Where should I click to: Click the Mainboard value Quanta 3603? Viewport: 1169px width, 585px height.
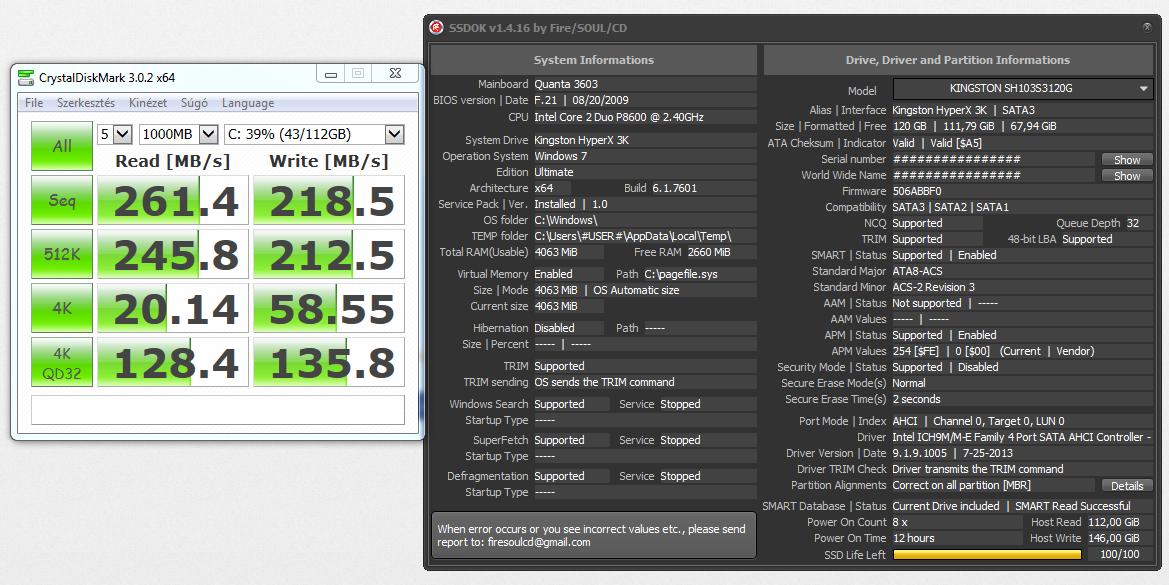pyautogui.click(x=566, y=84)
